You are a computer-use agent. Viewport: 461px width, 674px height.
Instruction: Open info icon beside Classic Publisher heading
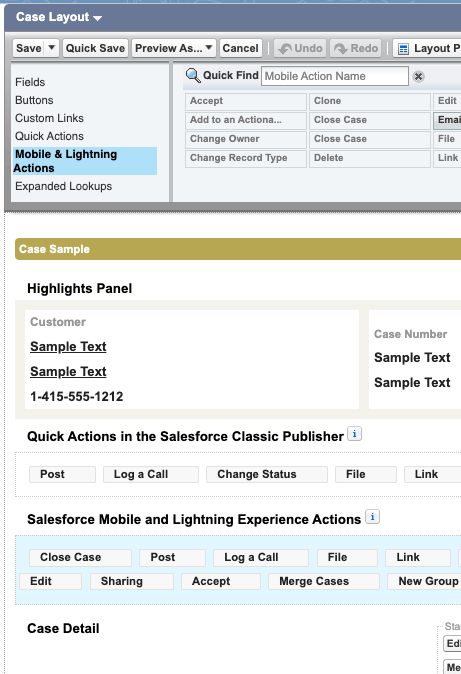tap(354, 434)
